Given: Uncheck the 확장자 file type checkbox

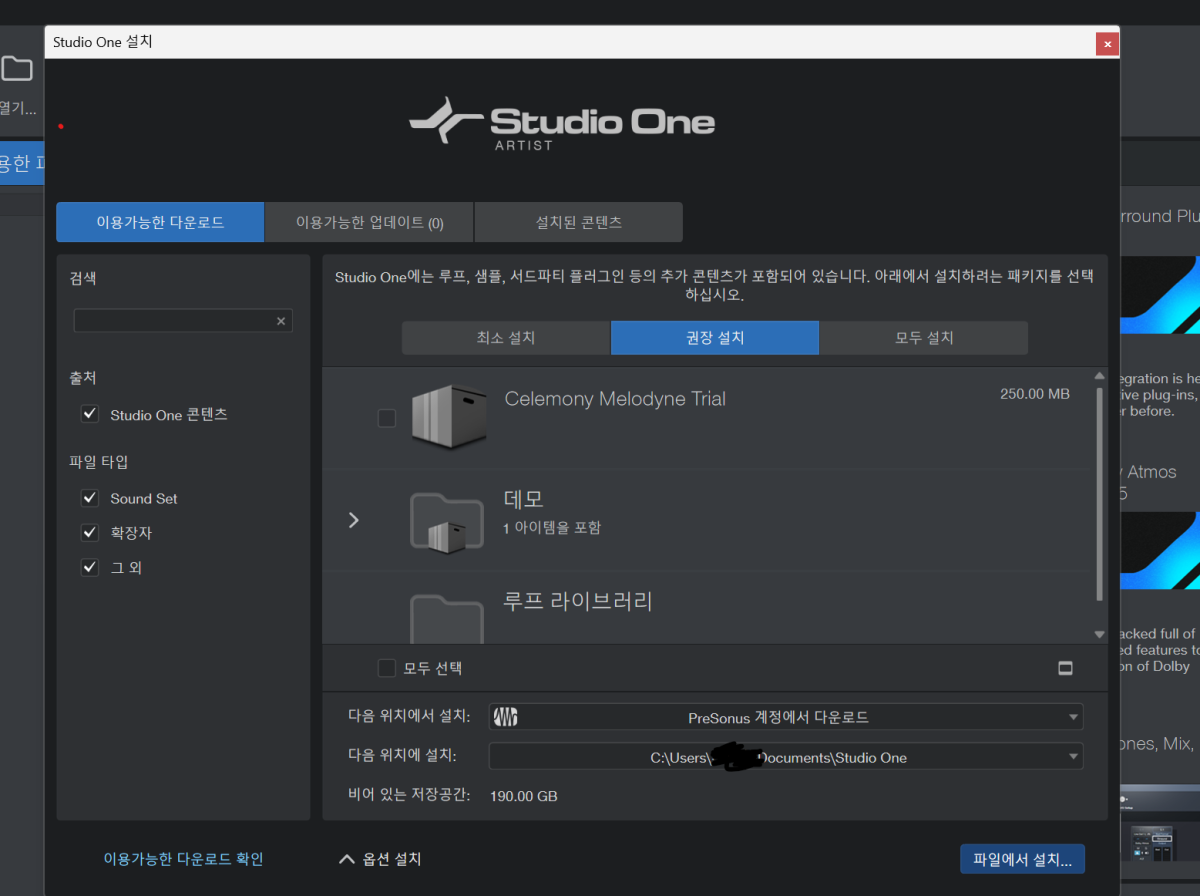Looking at the screenshot, I should point(90,533).
